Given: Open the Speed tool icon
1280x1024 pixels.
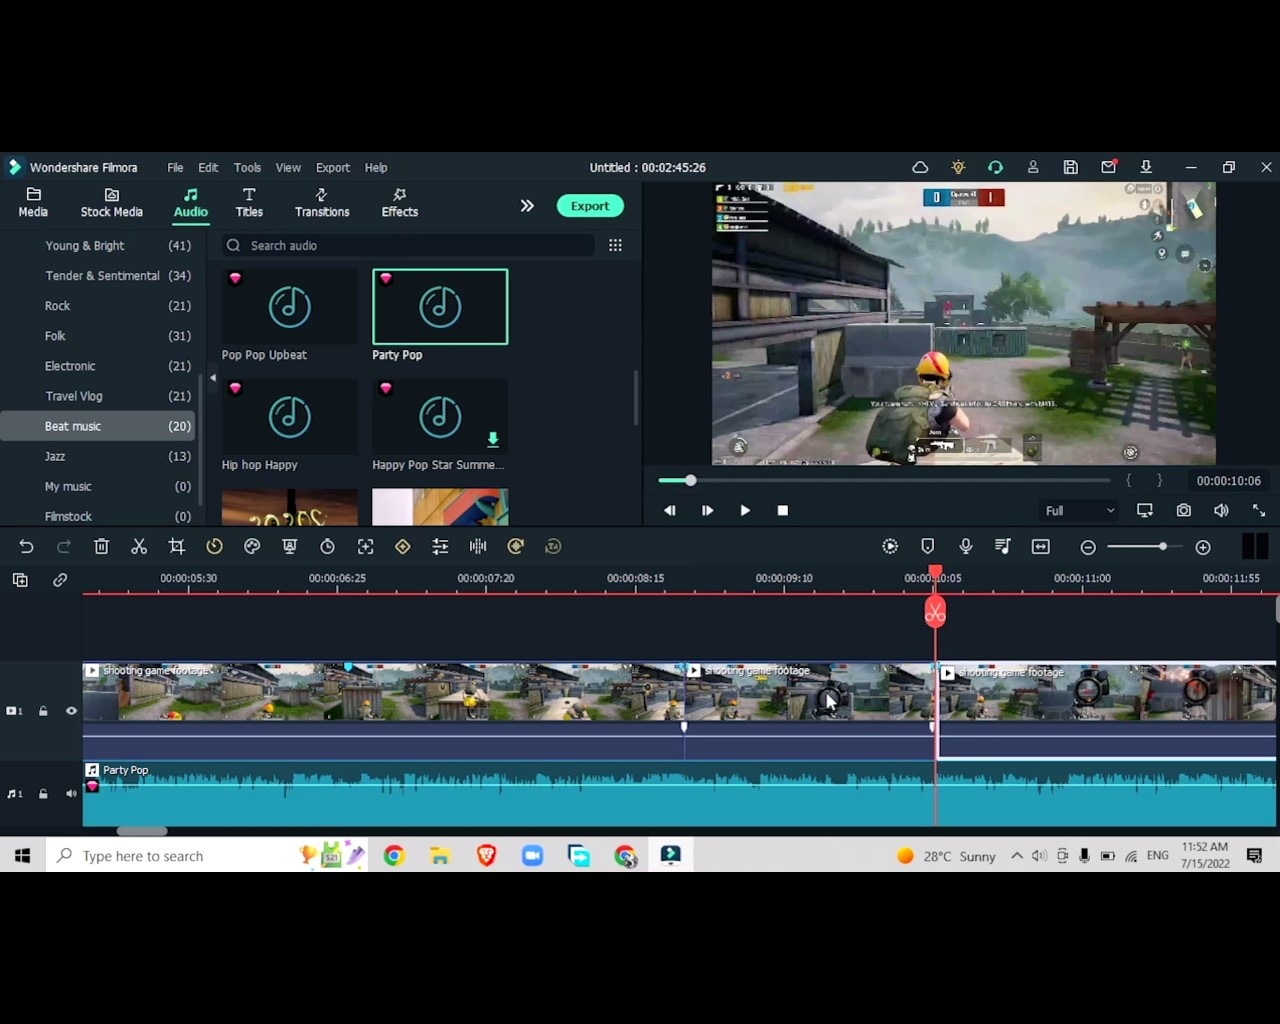Looking at the screenshot, I should tap(214, 546).
